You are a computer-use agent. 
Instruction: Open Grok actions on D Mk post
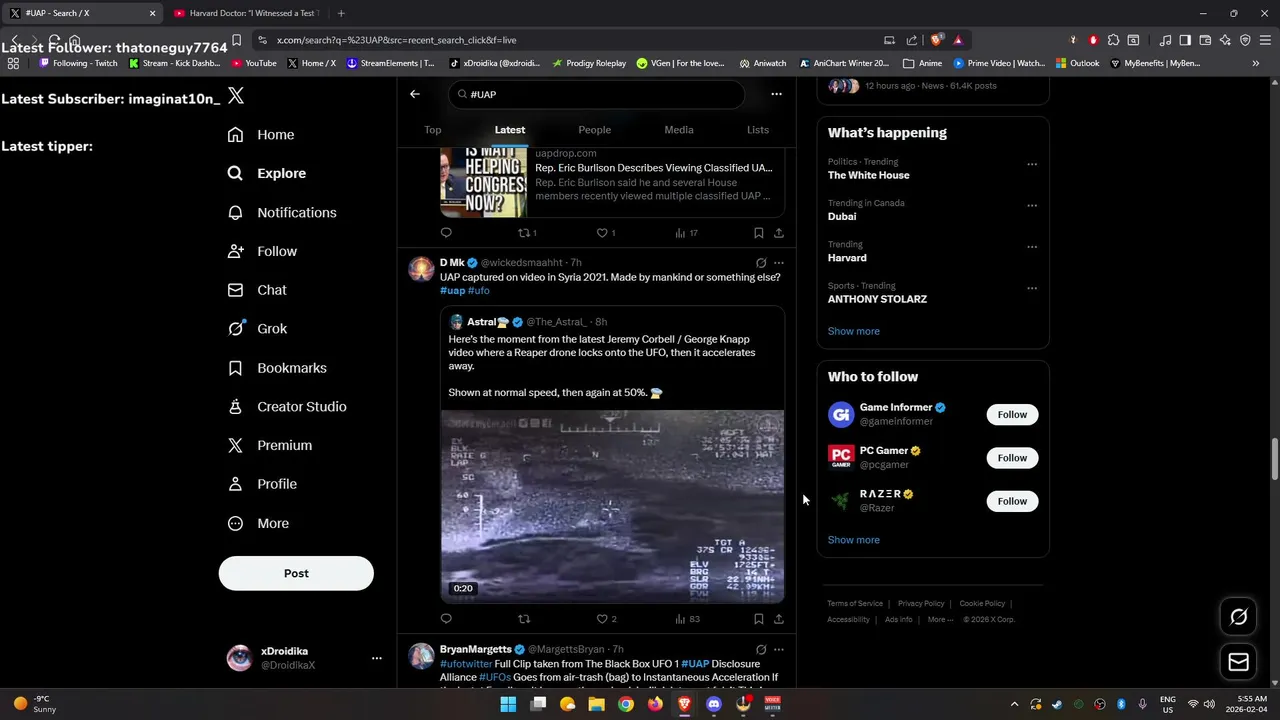761,263
